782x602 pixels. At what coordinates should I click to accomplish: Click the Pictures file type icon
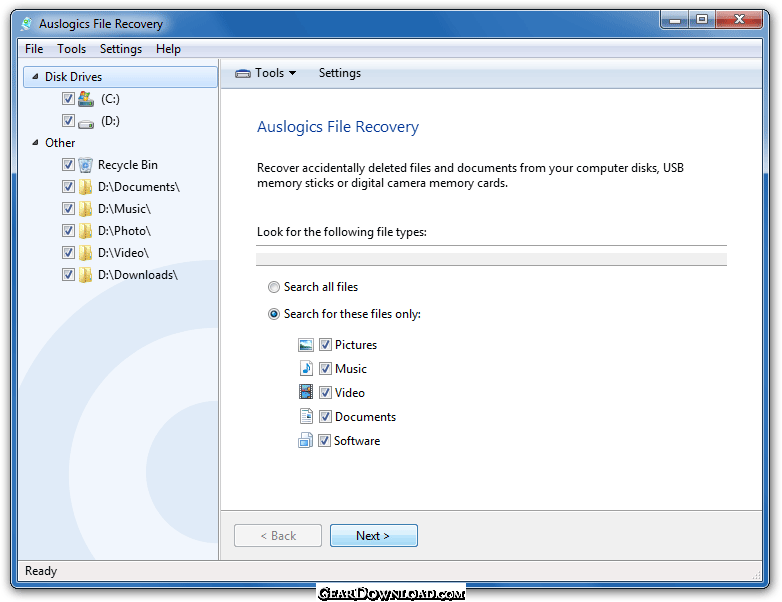click(x=306, y=345)
